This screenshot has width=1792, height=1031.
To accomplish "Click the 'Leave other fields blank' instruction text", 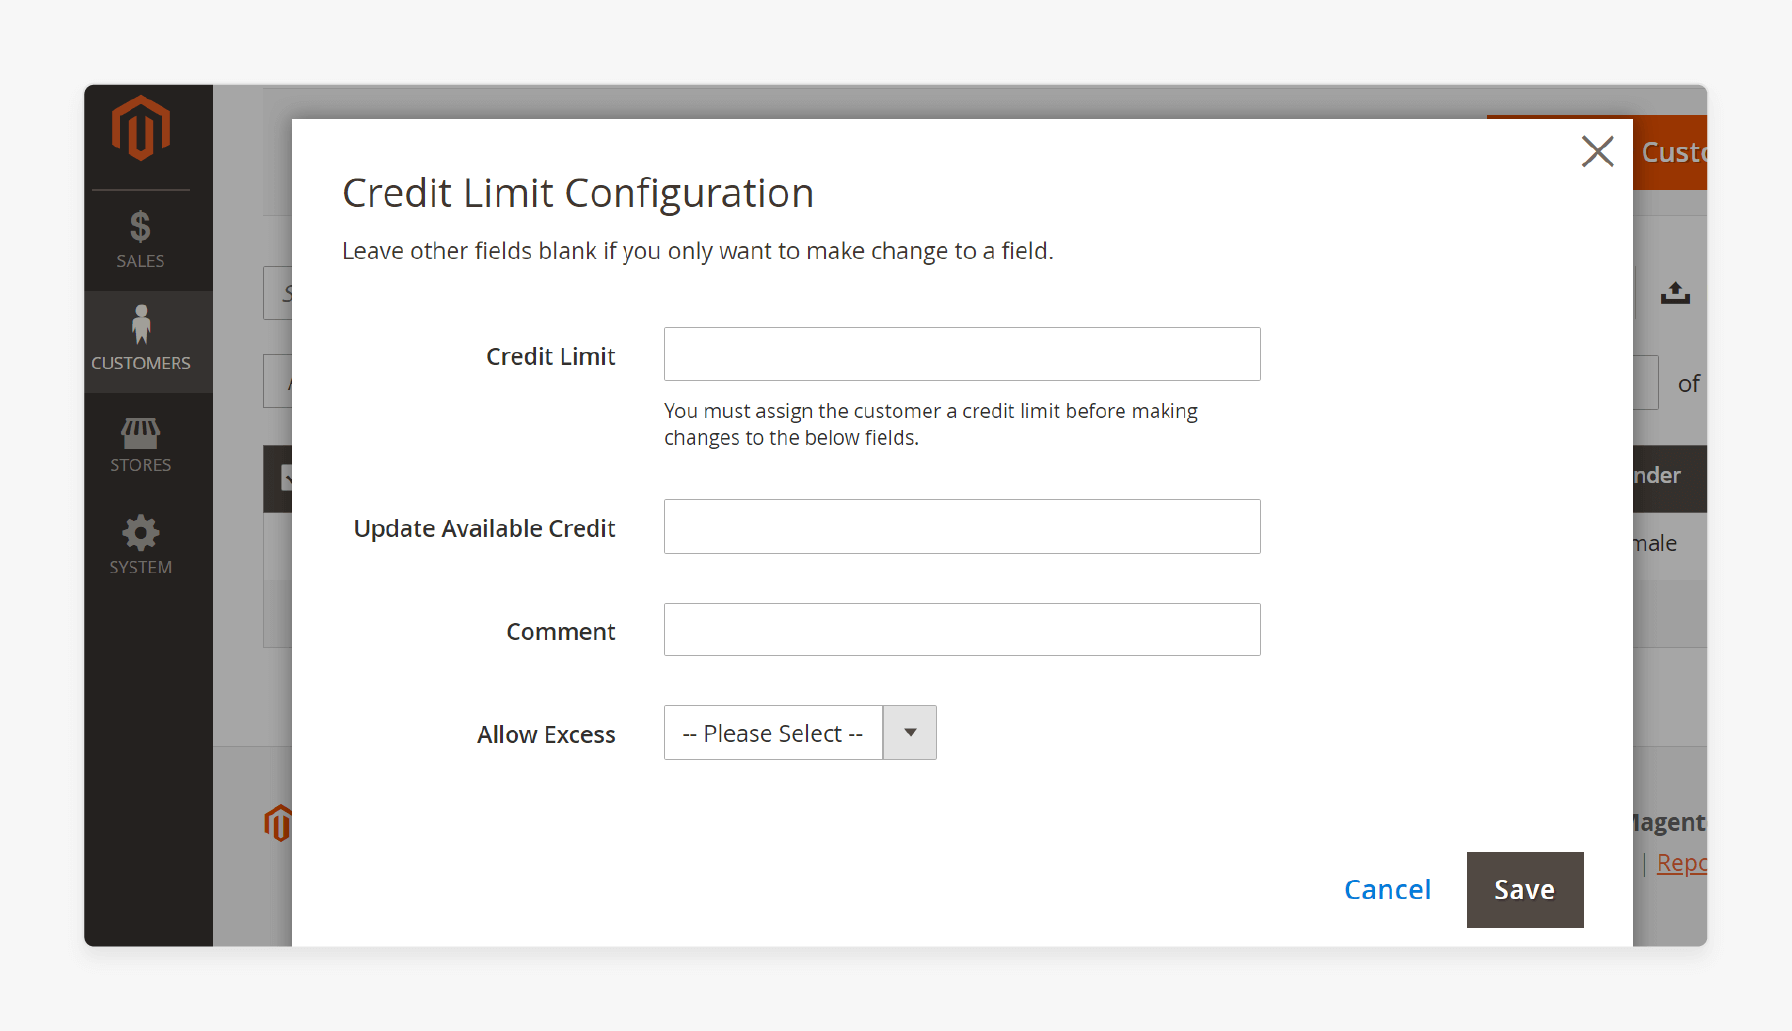I will 698,251.
